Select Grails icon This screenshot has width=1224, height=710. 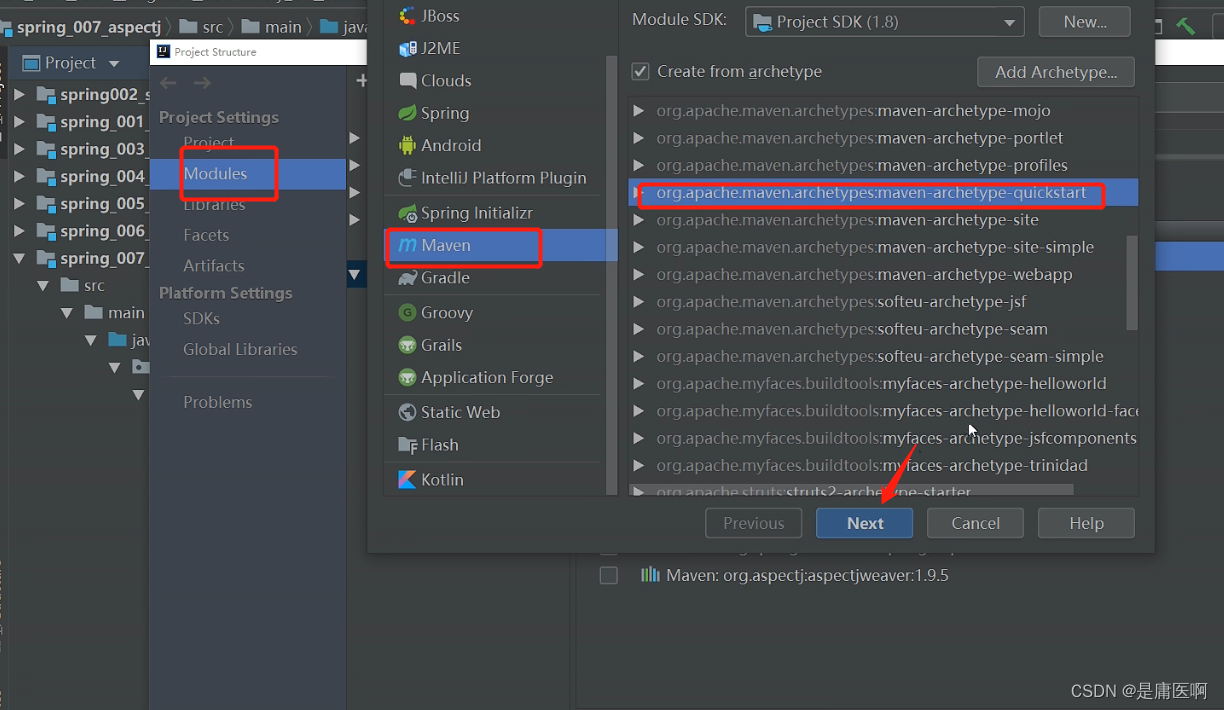coord(407,345)
